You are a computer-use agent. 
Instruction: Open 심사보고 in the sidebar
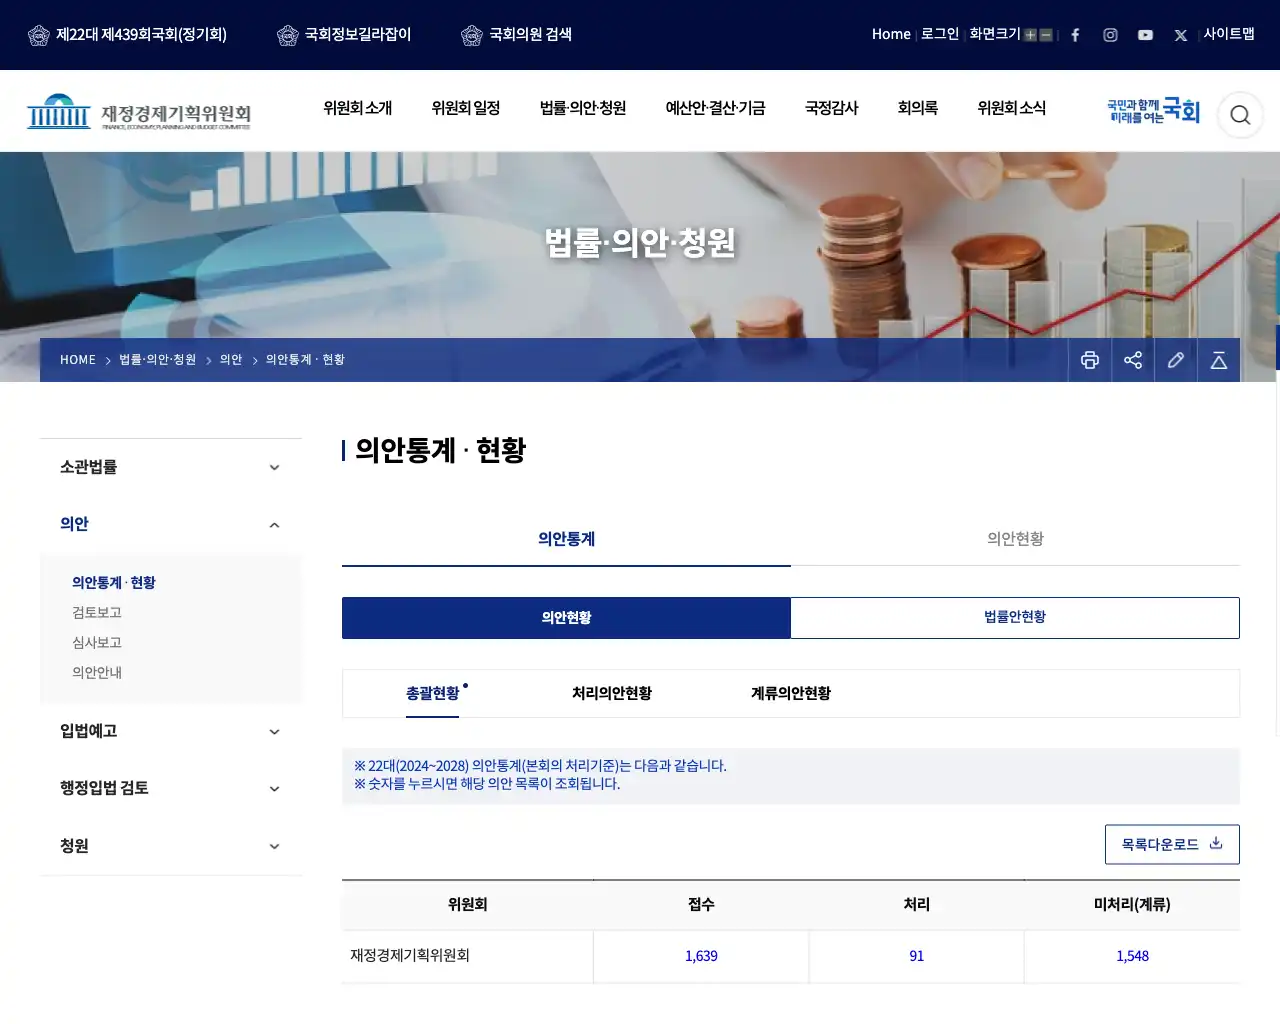tap(97, 643)
